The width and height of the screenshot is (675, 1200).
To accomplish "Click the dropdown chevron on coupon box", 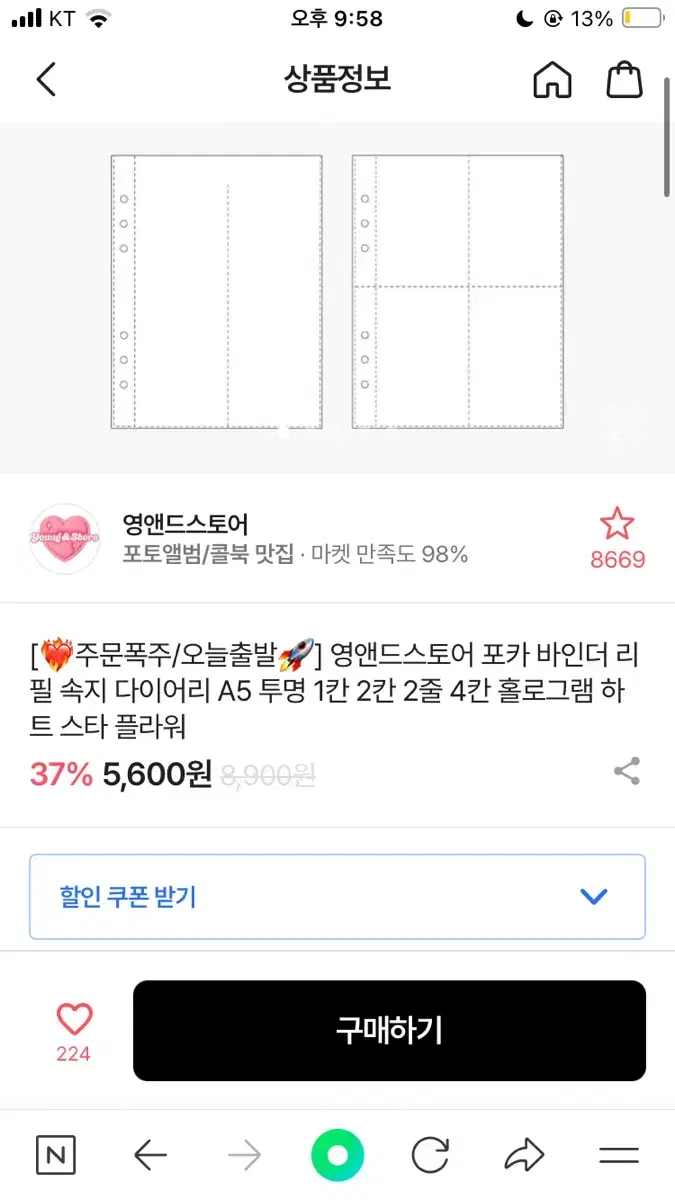I will [594, 896].
